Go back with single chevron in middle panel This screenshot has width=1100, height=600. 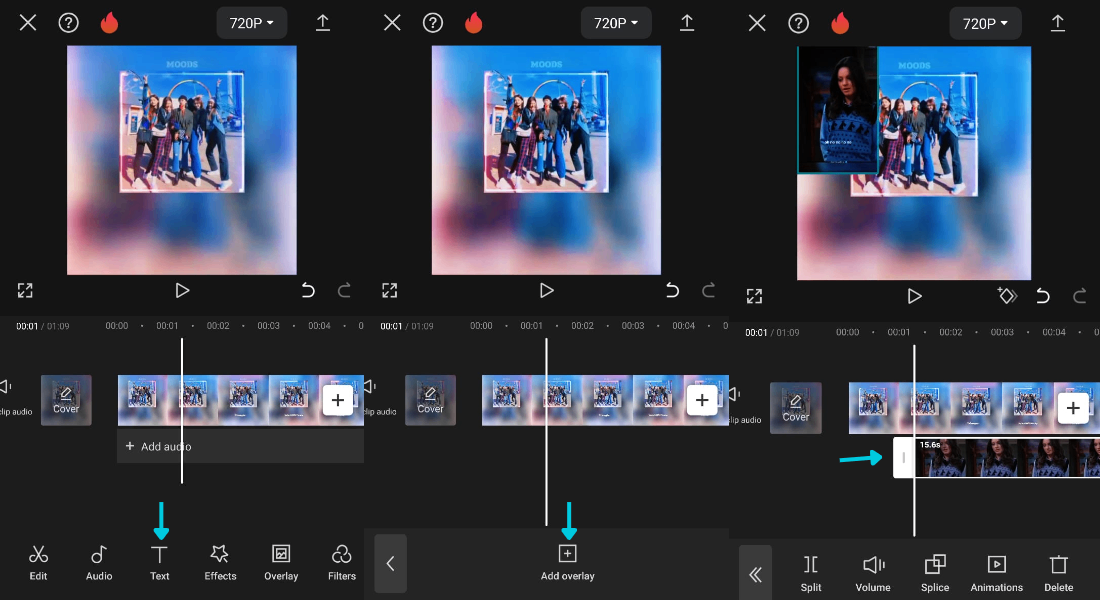tap(391, 563)
